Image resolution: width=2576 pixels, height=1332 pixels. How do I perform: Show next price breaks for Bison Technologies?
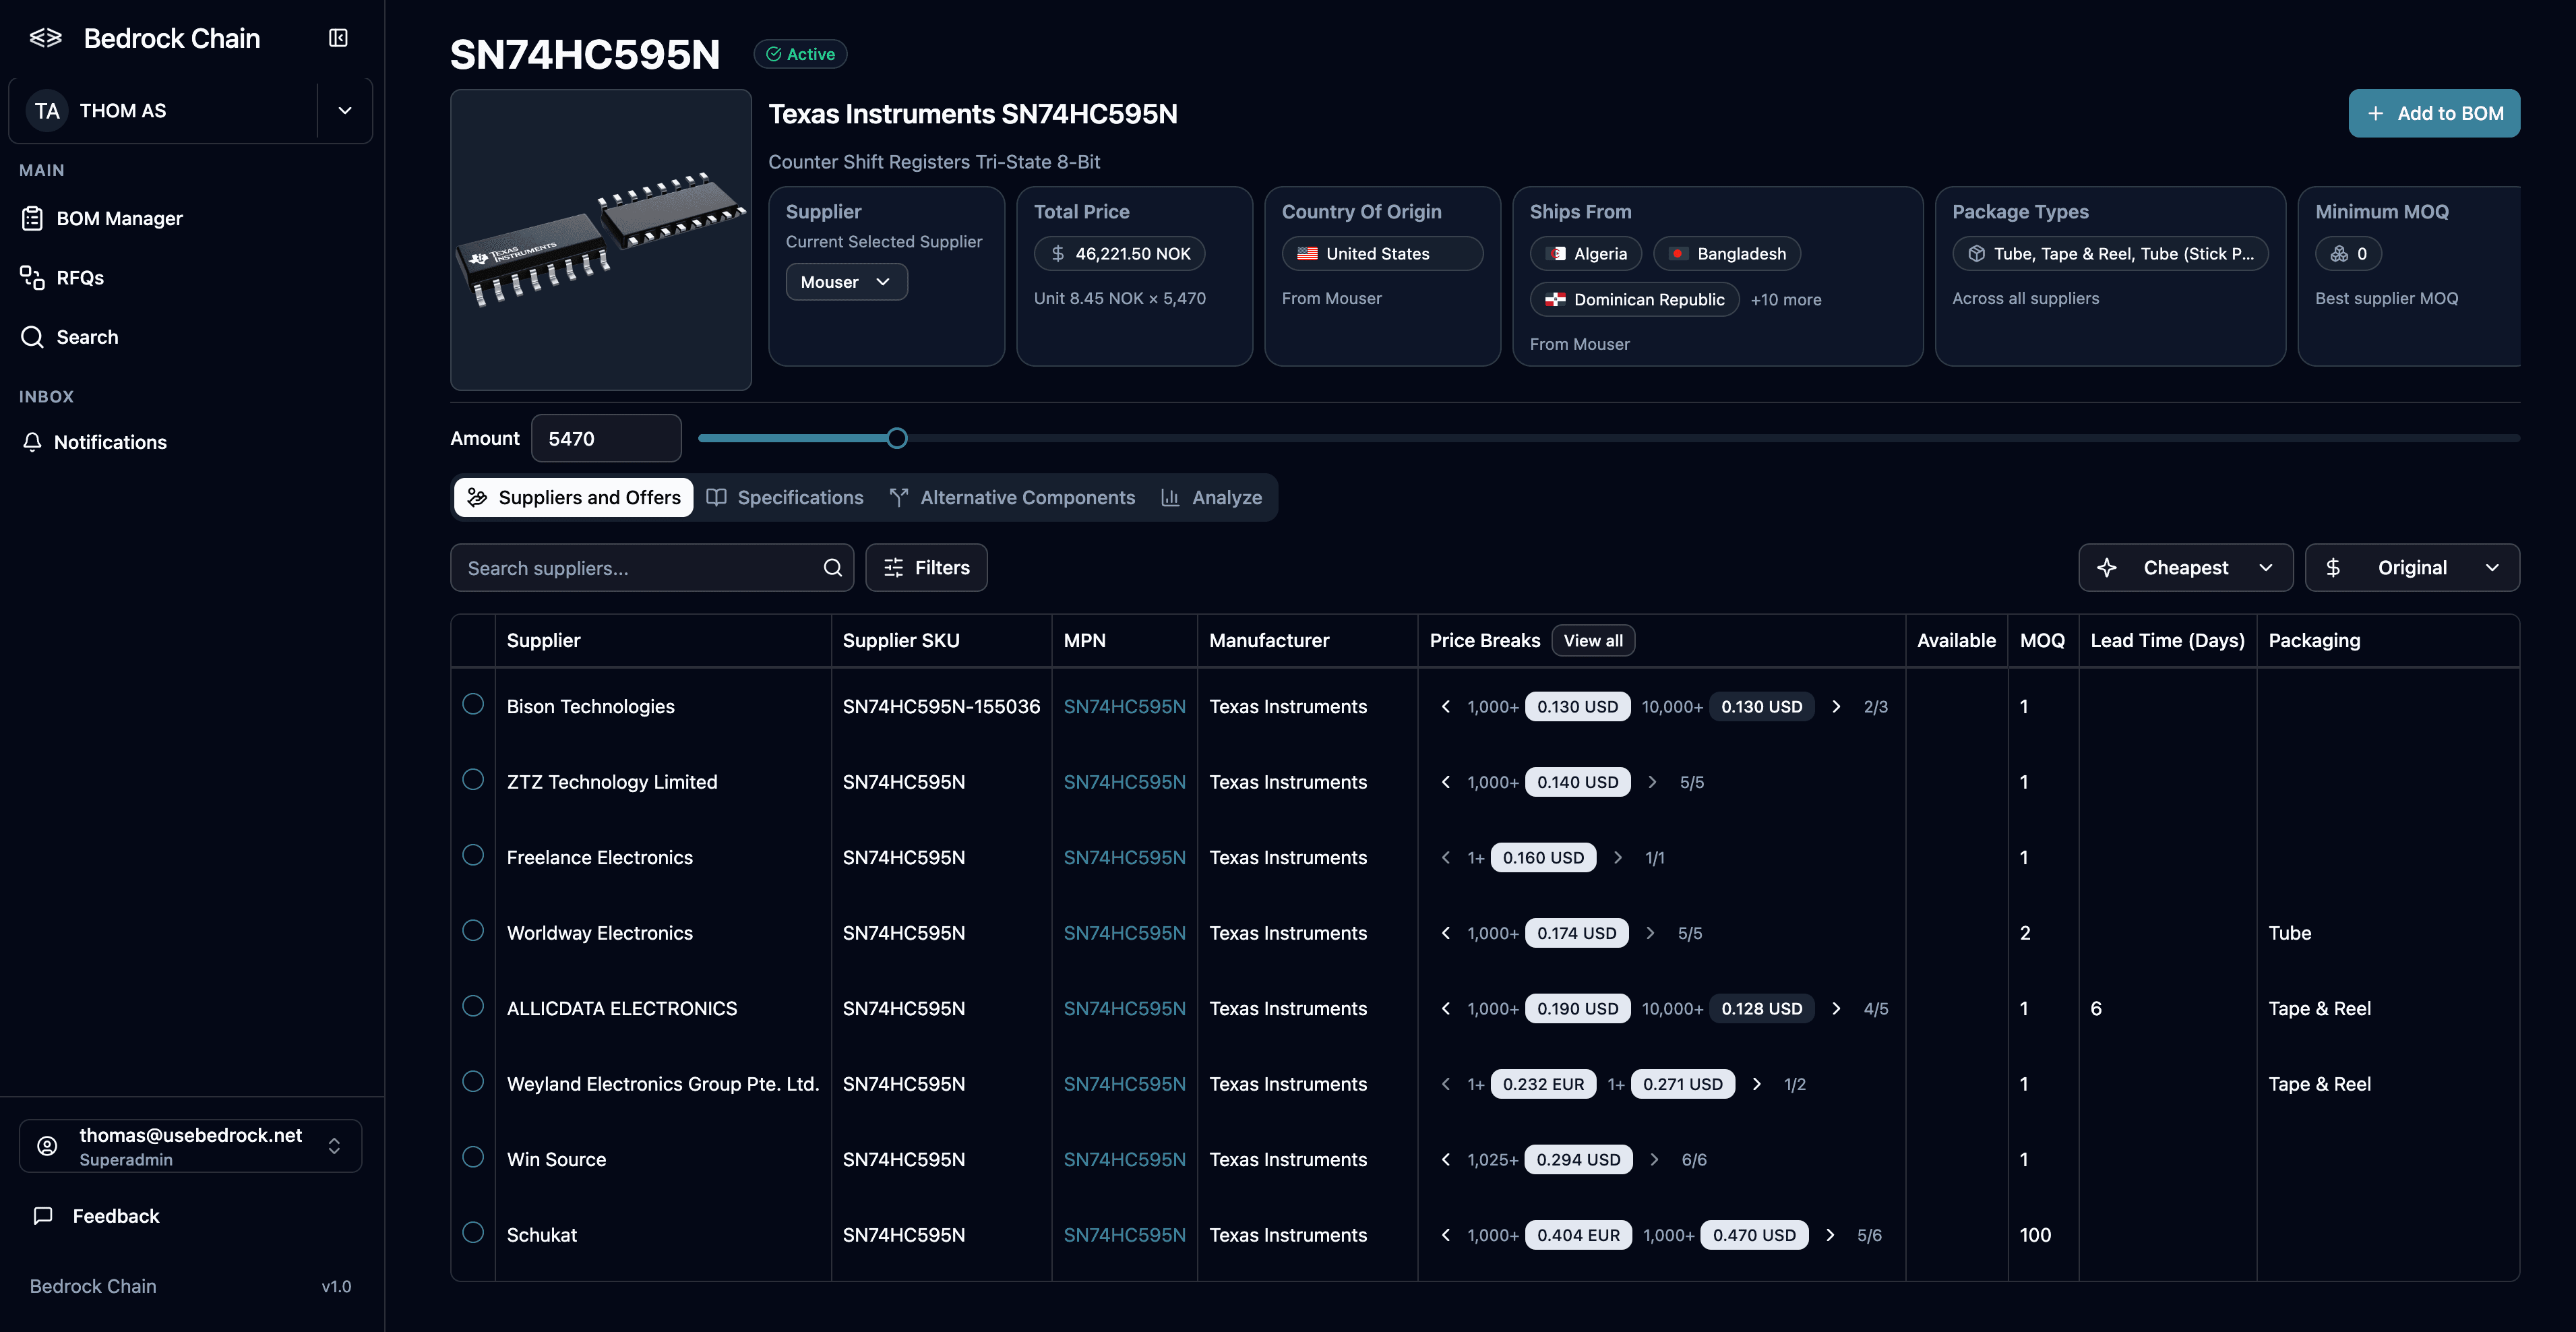(x=1836, y=707)
